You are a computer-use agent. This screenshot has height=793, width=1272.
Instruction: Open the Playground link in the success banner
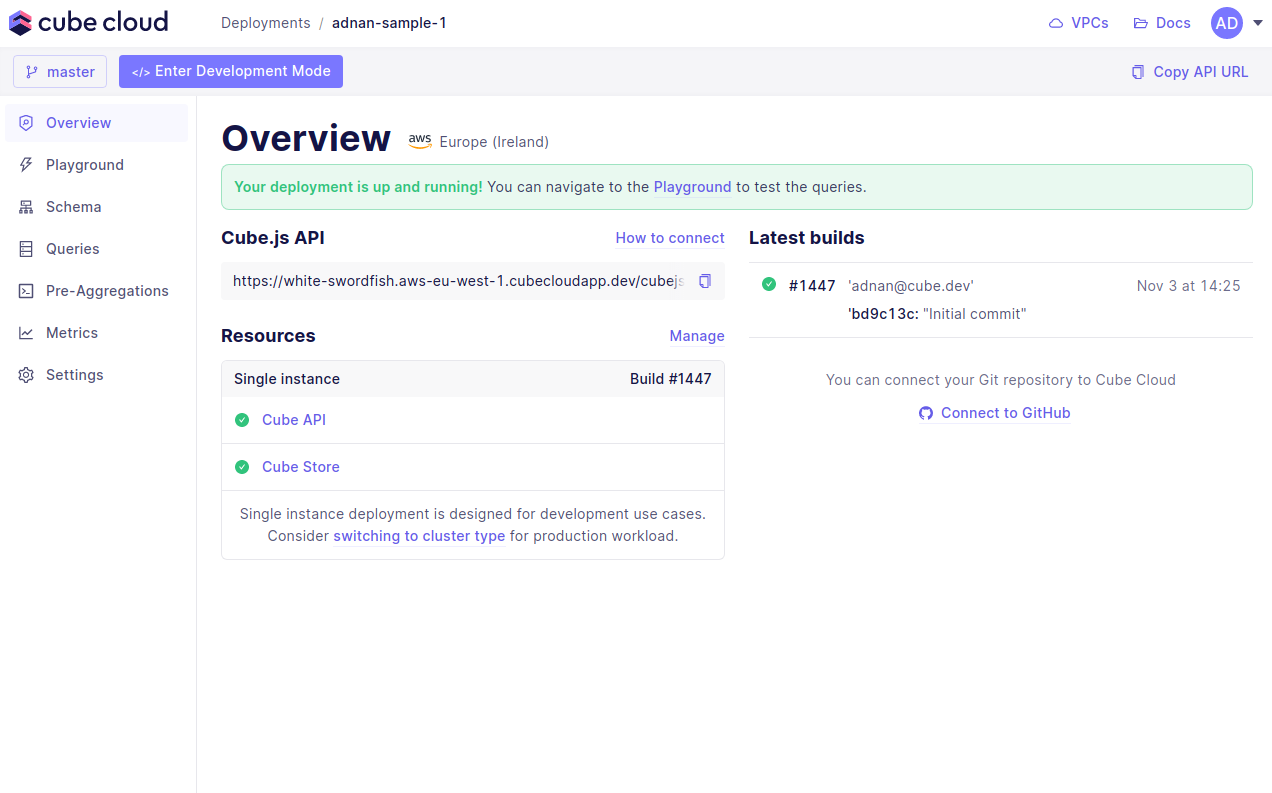pos(692,187)
